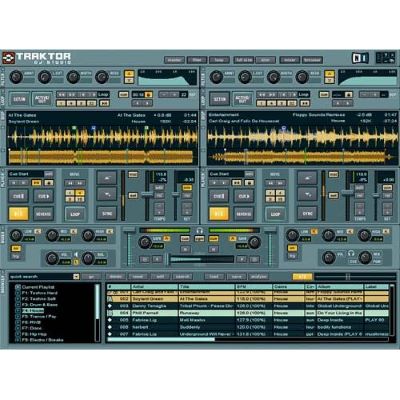Image resolution: width=400 pixels, height=400 pixels.
Task: Click the Native Instruments logo icon
Action: (360, 58)
